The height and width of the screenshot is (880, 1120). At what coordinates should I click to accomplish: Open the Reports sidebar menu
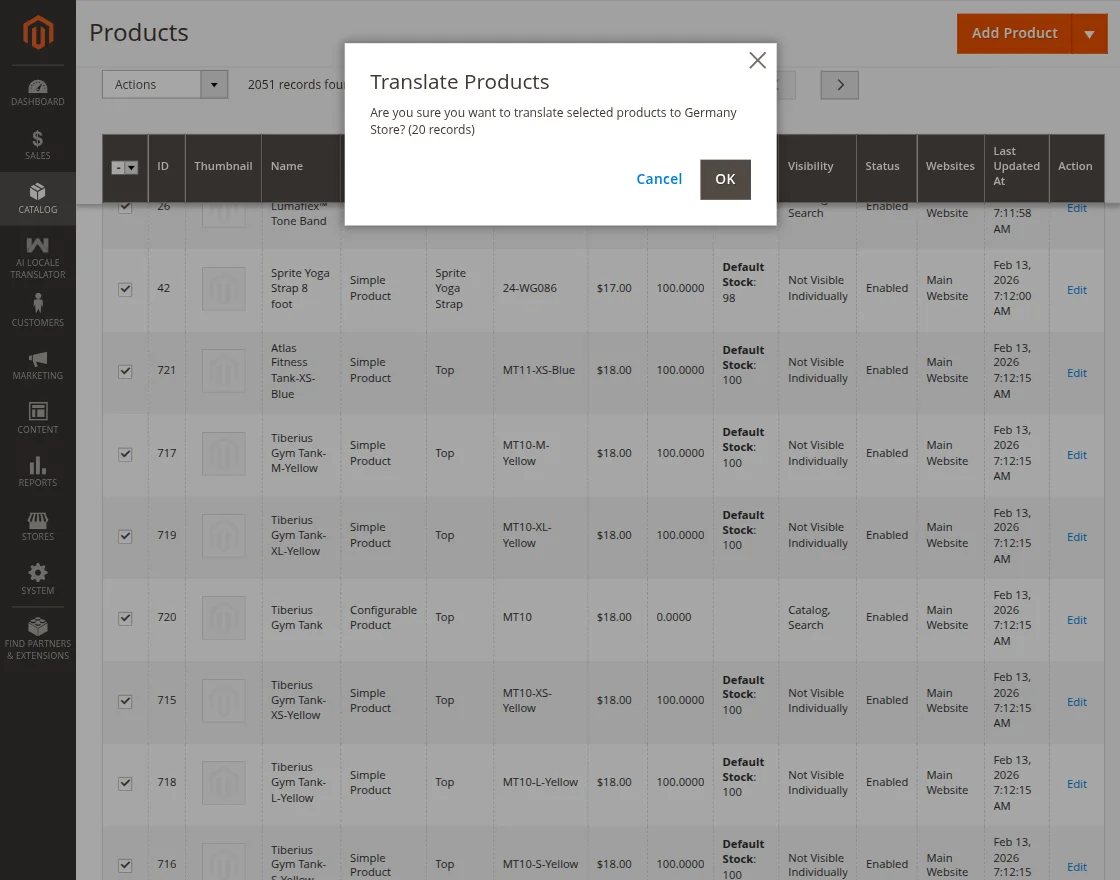point(38,471)
